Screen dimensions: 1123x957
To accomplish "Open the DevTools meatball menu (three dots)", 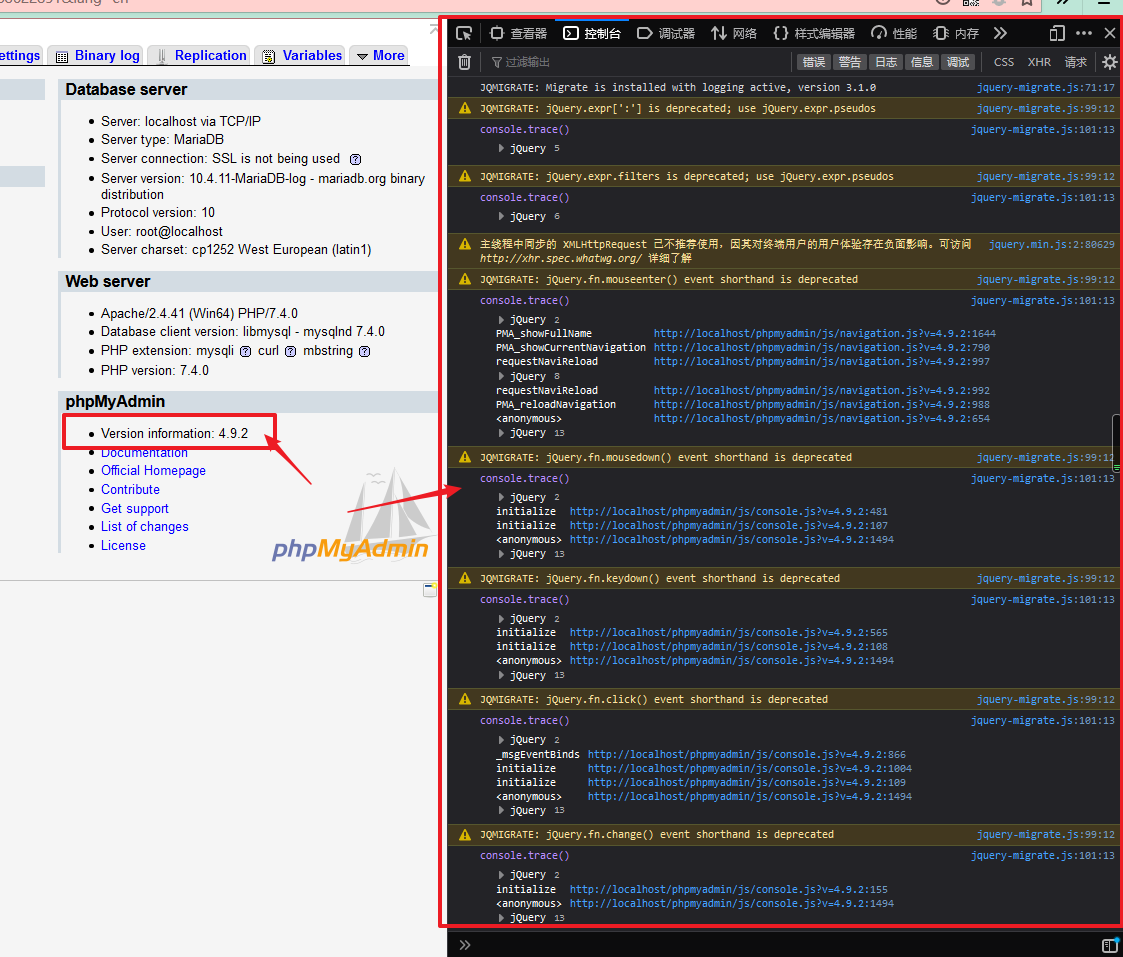I will (1083, 33).
